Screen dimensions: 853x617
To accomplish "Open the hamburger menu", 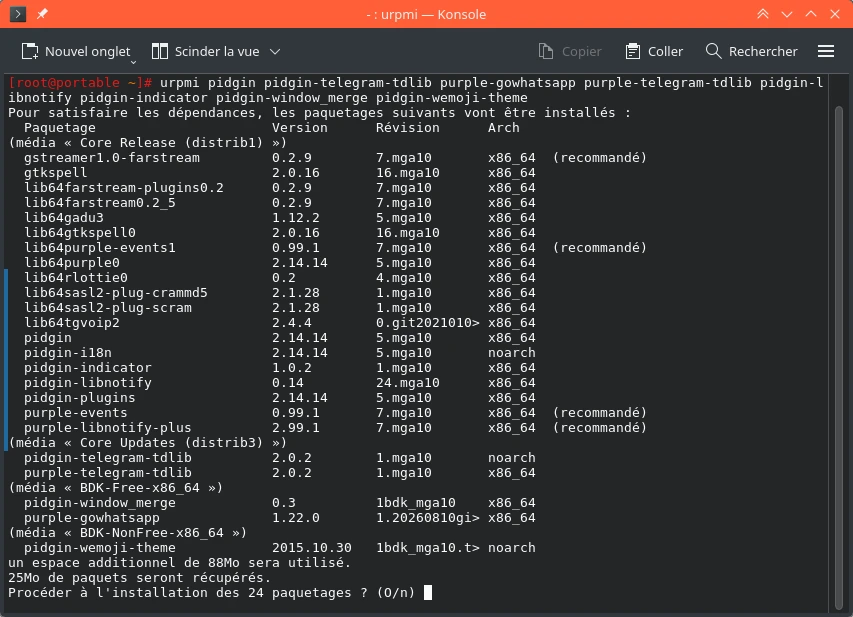I will [x=826, y=52].
